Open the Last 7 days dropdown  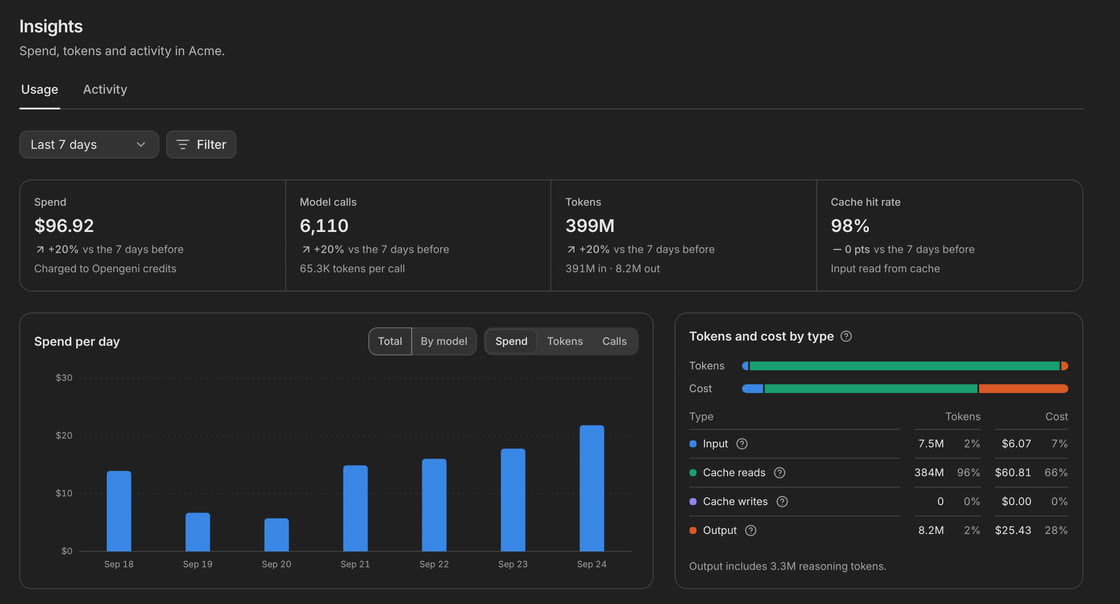89,144
